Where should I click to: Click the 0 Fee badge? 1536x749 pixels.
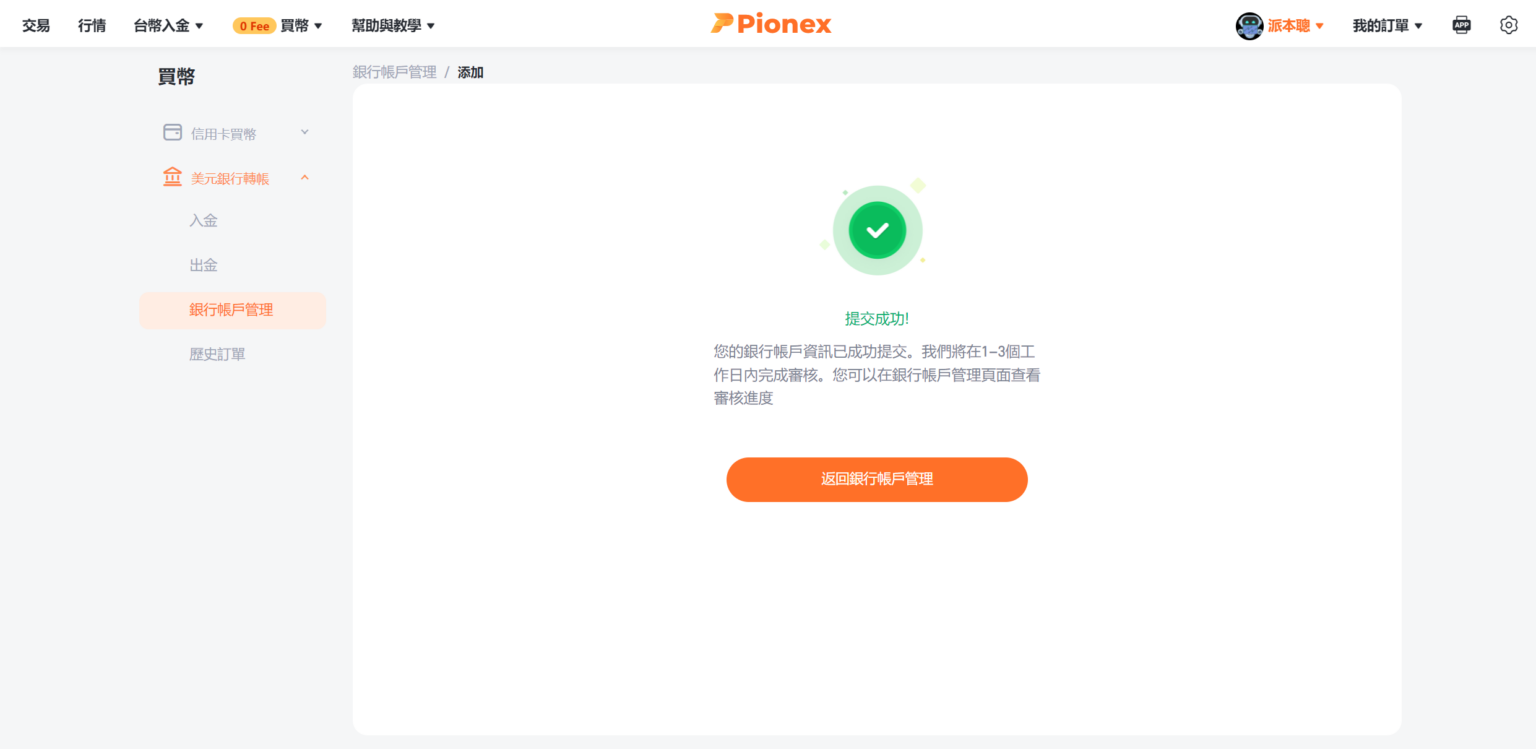click(254, 26)
